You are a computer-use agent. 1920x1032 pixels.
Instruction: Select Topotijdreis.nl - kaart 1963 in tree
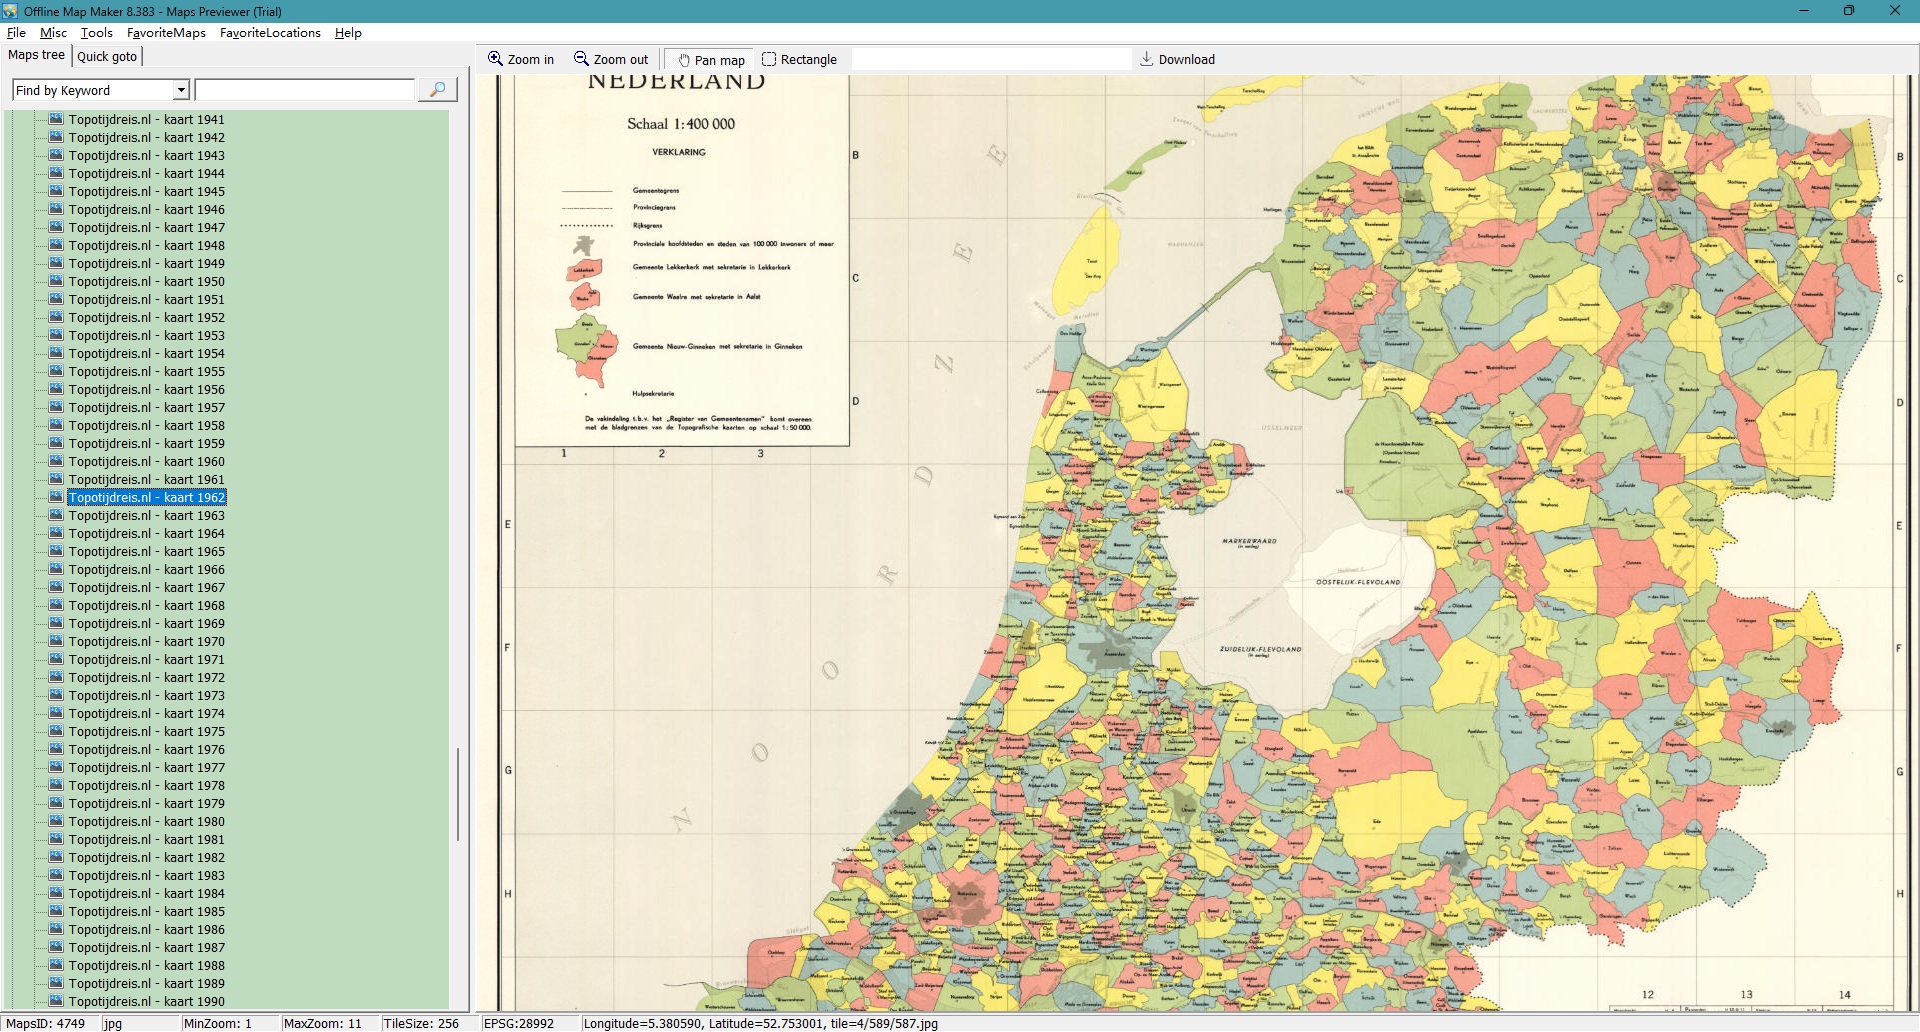coord(146,516)
